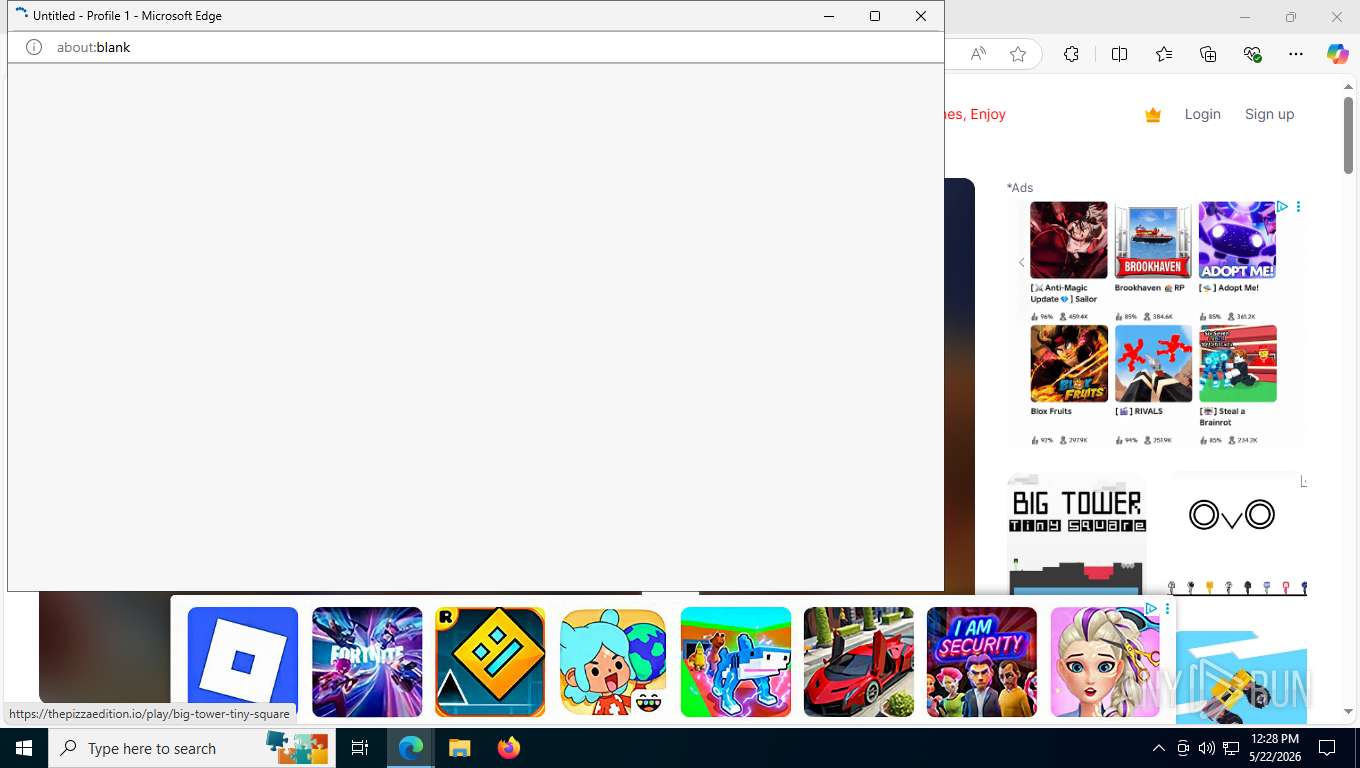Image resolution: width=1360 pixels, height=768 pixels.
Task: Open the Blox Fruits ad thumbnail
Action: (1069, 363)
